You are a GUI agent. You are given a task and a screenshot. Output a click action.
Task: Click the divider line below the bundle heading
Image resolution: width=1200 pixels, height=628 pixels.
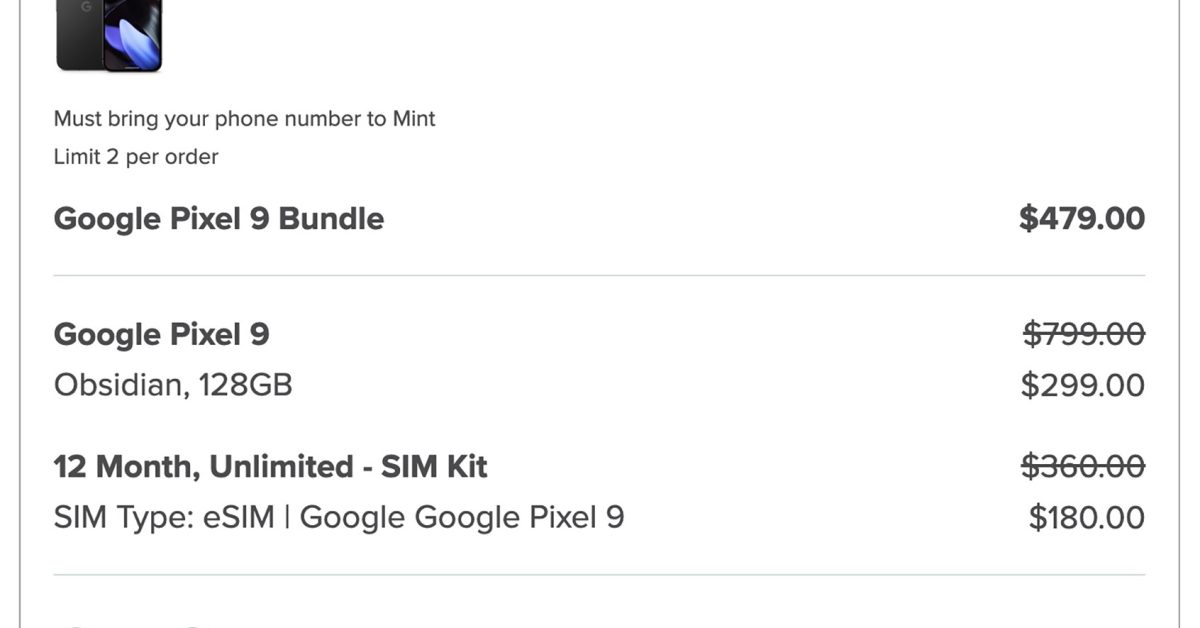coord(598,276)
